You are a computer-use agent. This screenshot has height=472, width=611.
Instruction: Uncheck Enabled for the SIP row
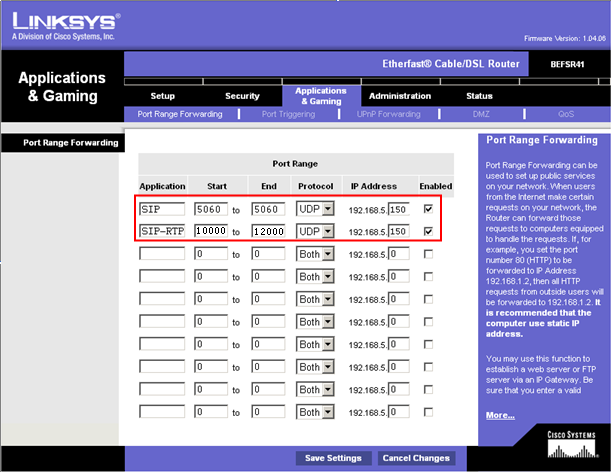click(x=428, y=209)
